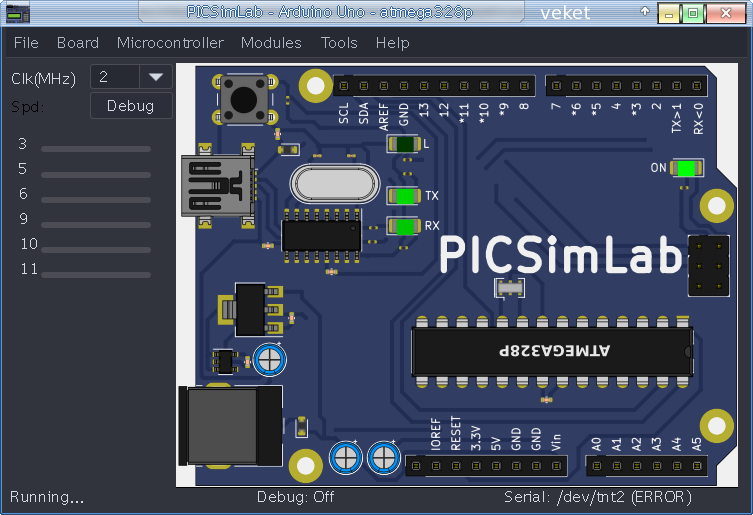Click the pin 5 PWM bar
753x515 pixels.
tap(96, 175)
